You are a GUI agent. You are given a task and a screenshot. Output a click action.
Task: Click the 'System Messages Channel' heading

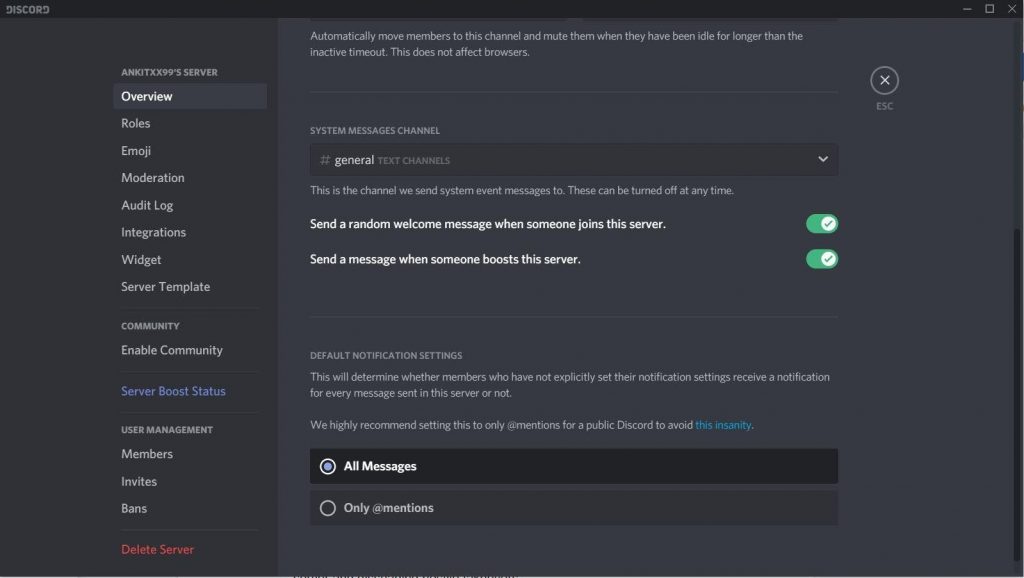375,131
